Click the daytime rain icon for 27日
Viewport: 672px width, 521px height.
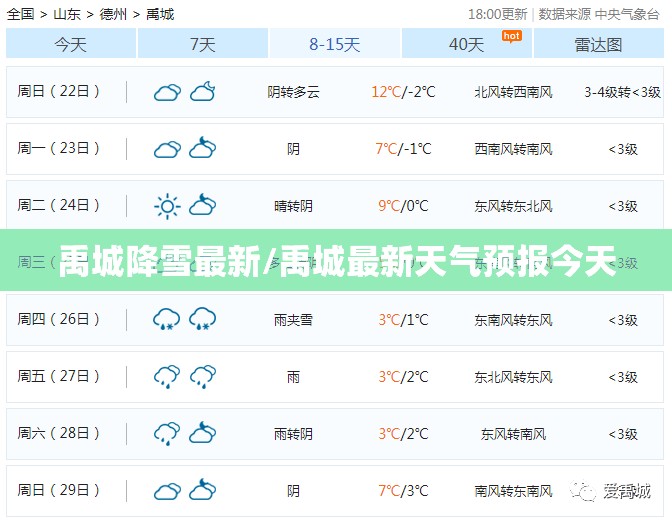167,377
